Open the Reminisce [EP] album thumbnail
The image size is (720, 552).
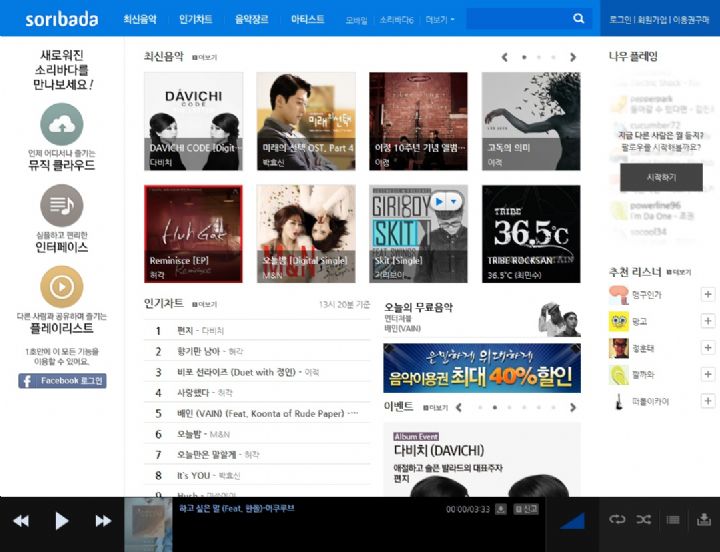coord(193,234)
